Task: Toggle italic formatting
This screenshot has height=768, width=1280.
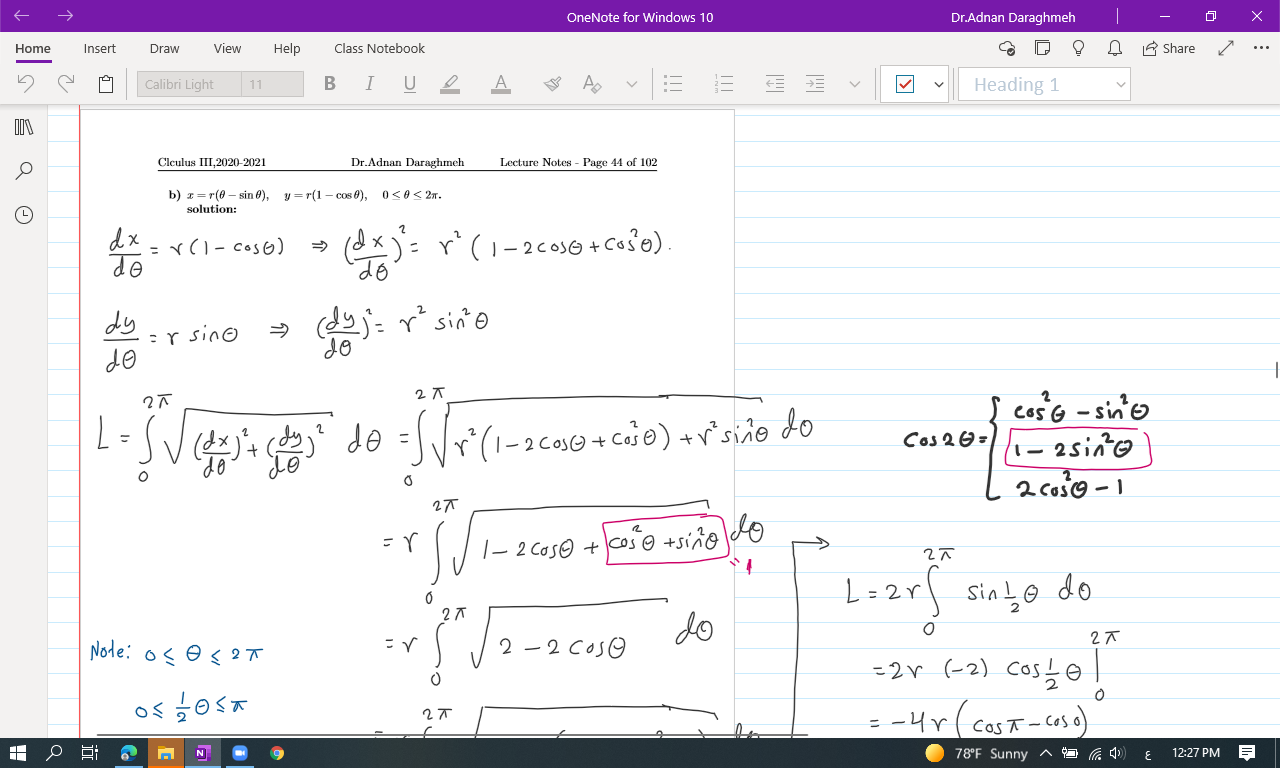Action: [x=369, y=84]
